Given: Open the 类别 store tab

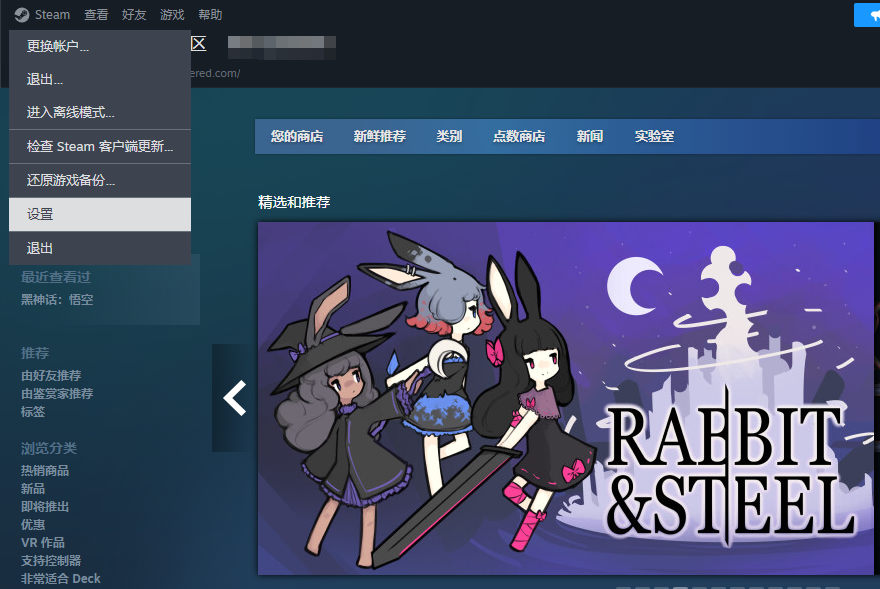Looking at the screenshot, I should tap(449, 136).
